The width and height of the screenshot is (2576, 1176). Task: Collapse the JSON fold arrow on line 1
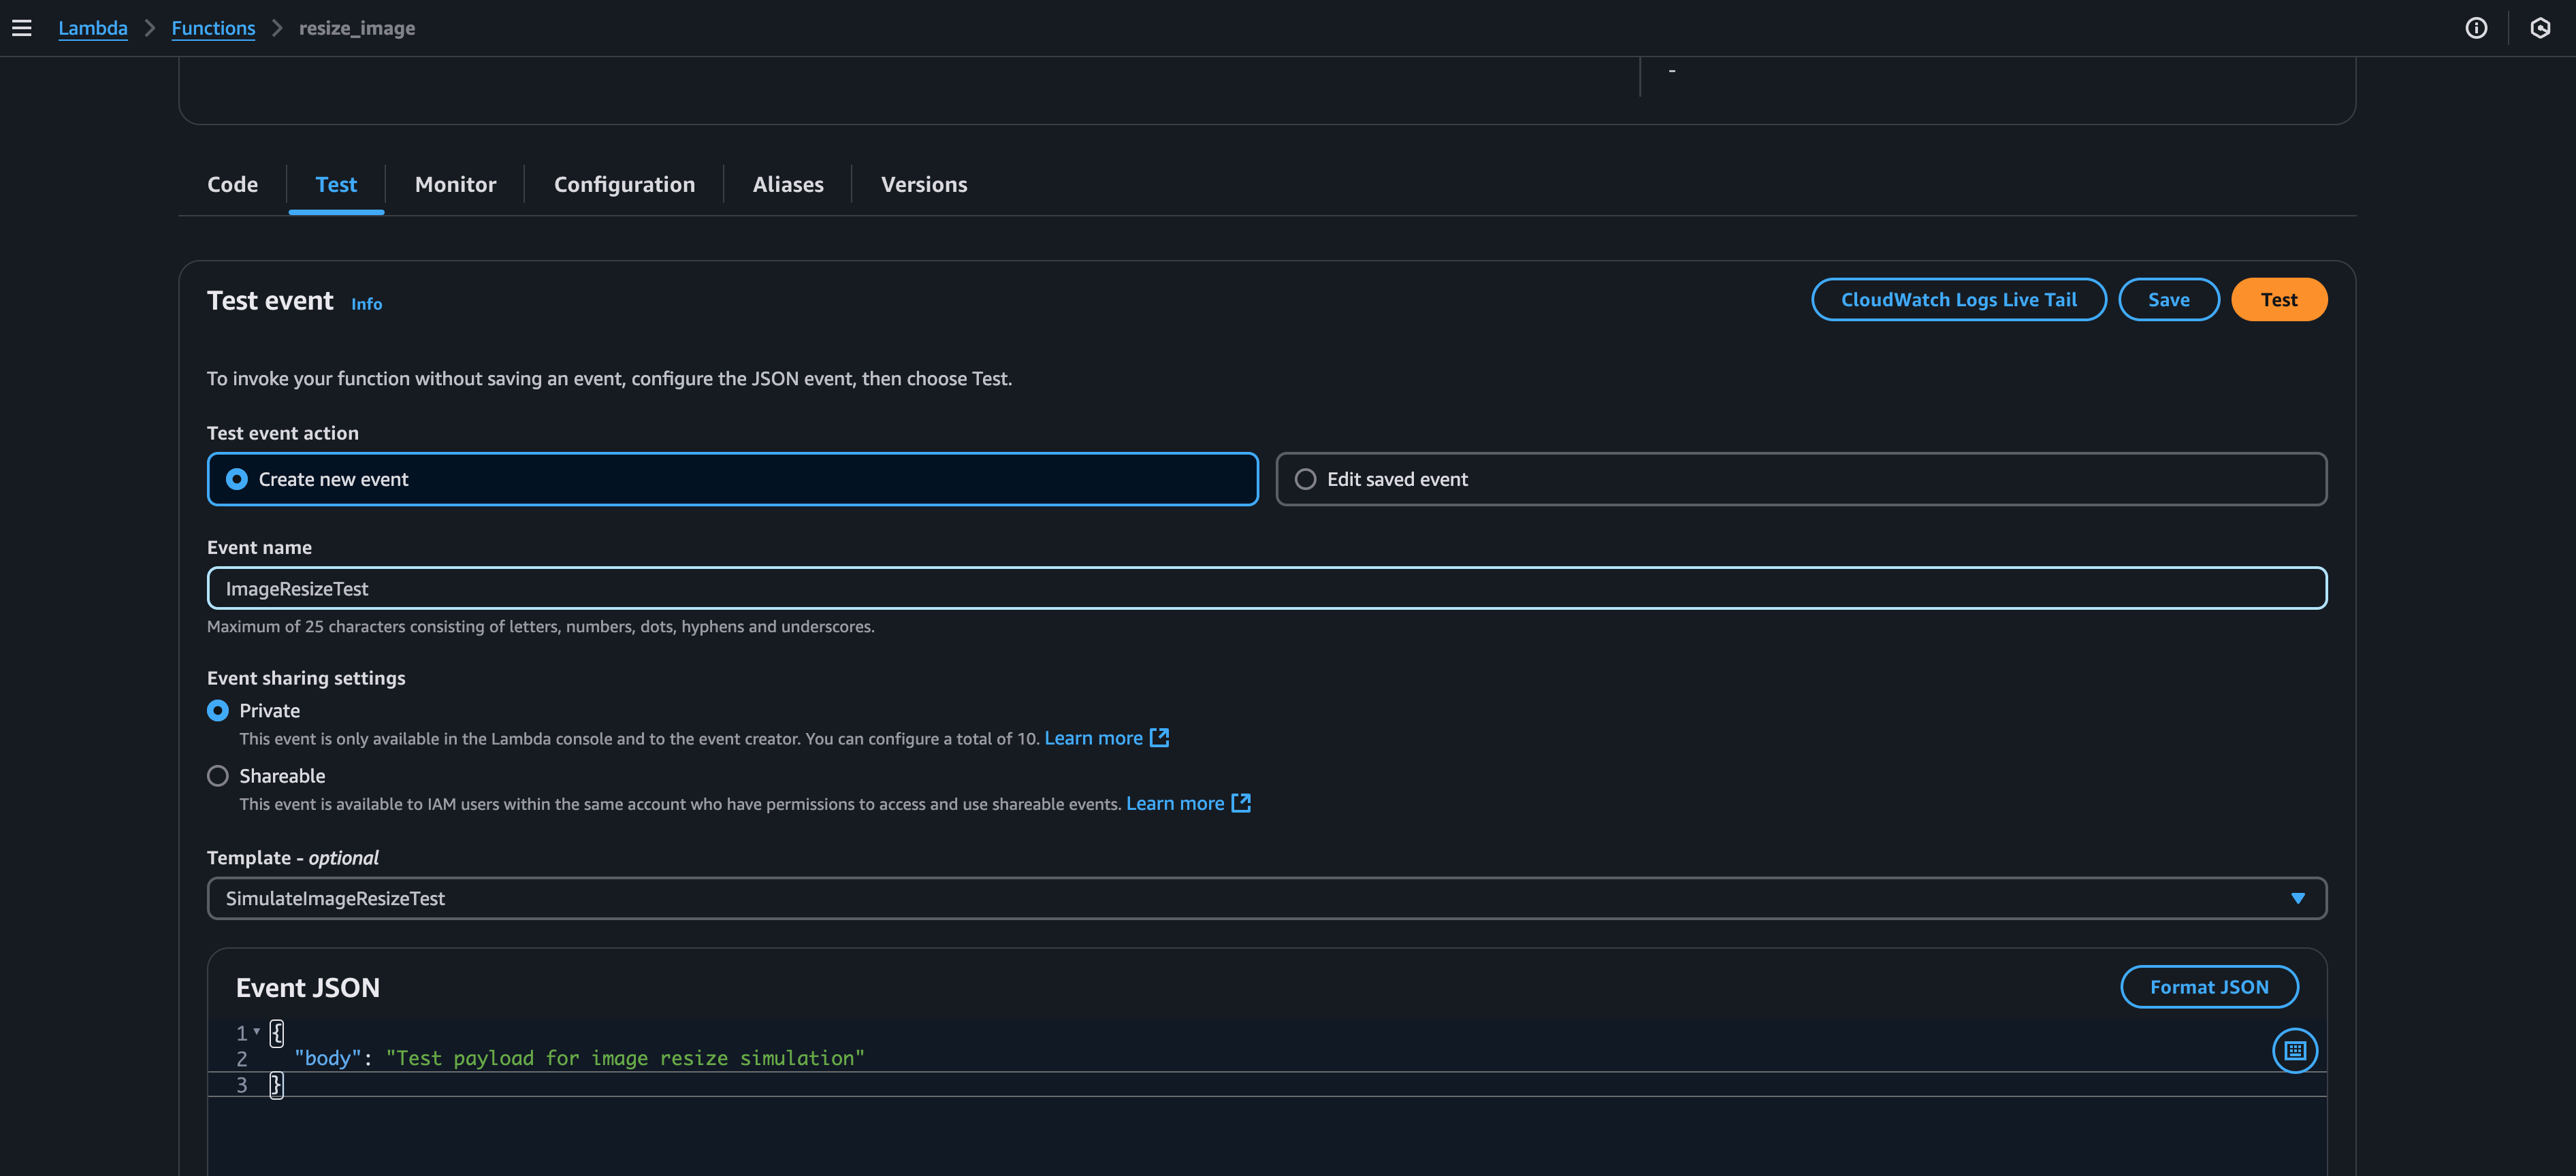tap(257, 1031)
